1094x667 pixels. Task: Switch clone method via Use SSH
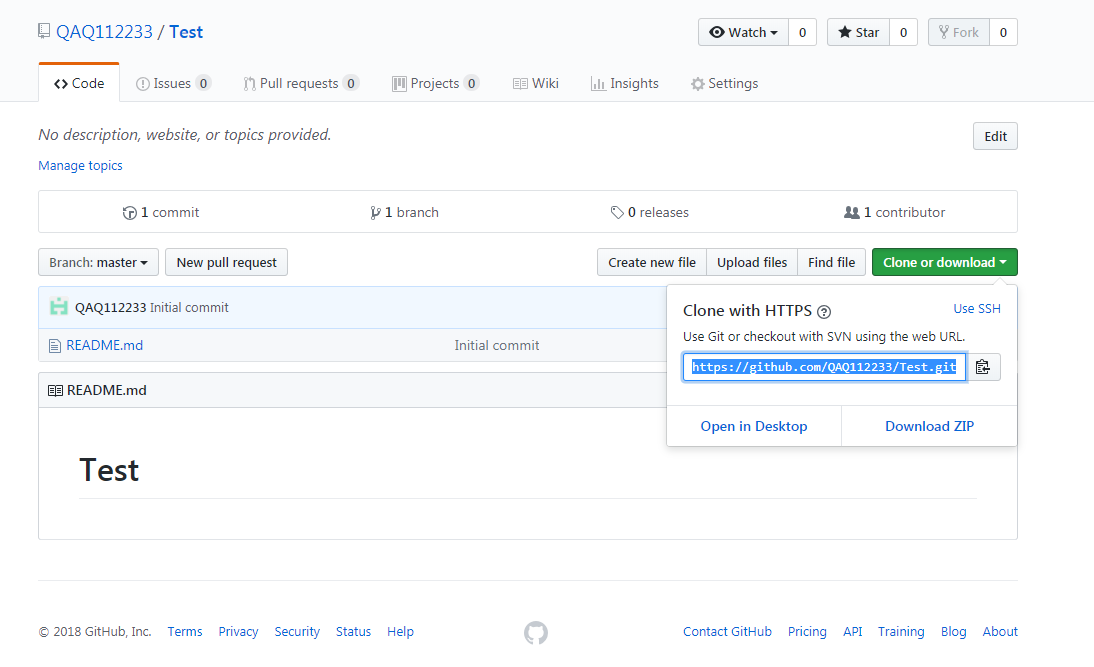click(977, 309)
